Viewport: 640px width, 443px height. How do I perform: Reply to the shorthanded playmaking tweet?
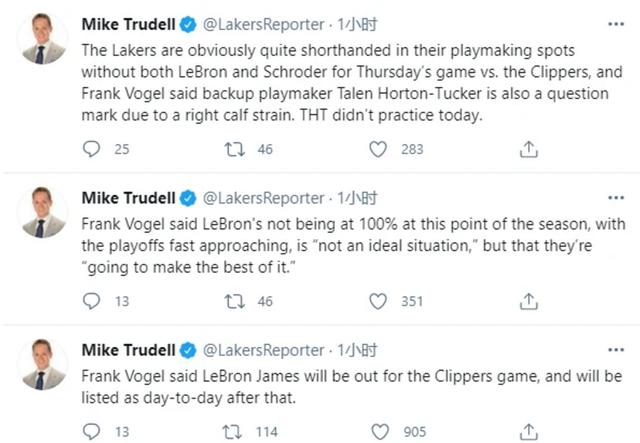point(91,149)
